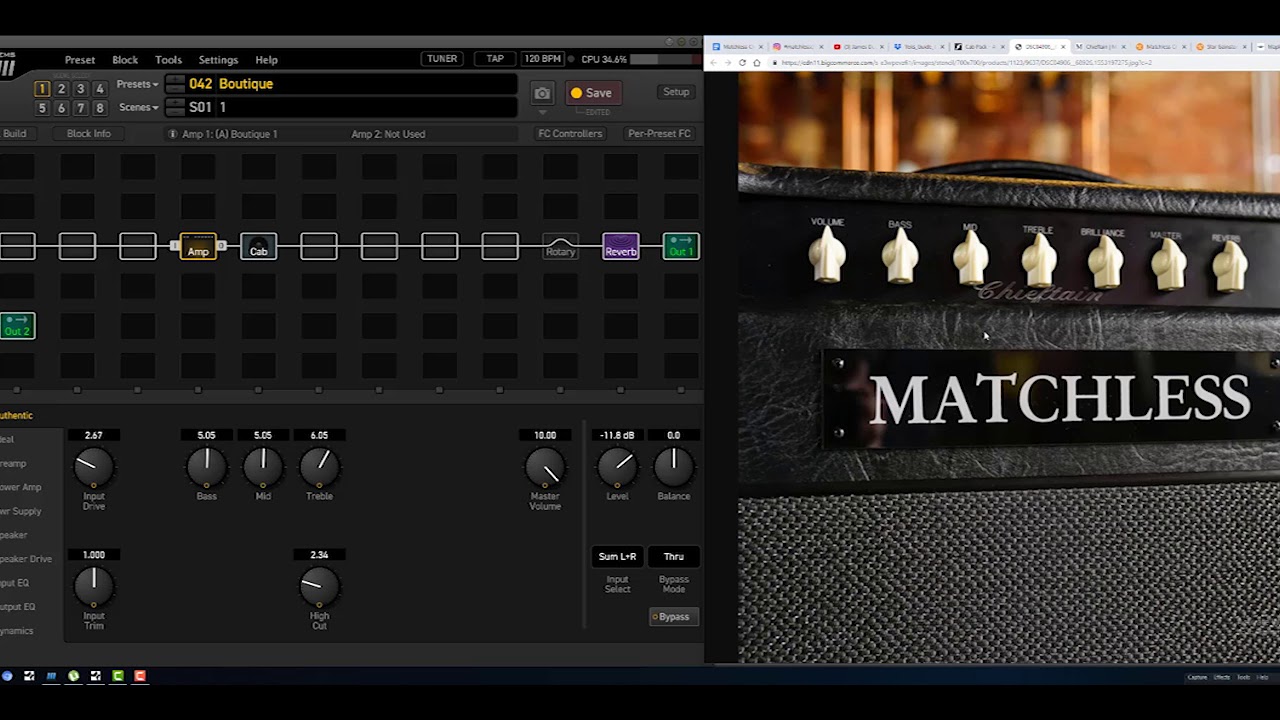Expand the arrow below the camera icon
The height and width of the screenshot is (720, 1280).
(x=542, y=112)
